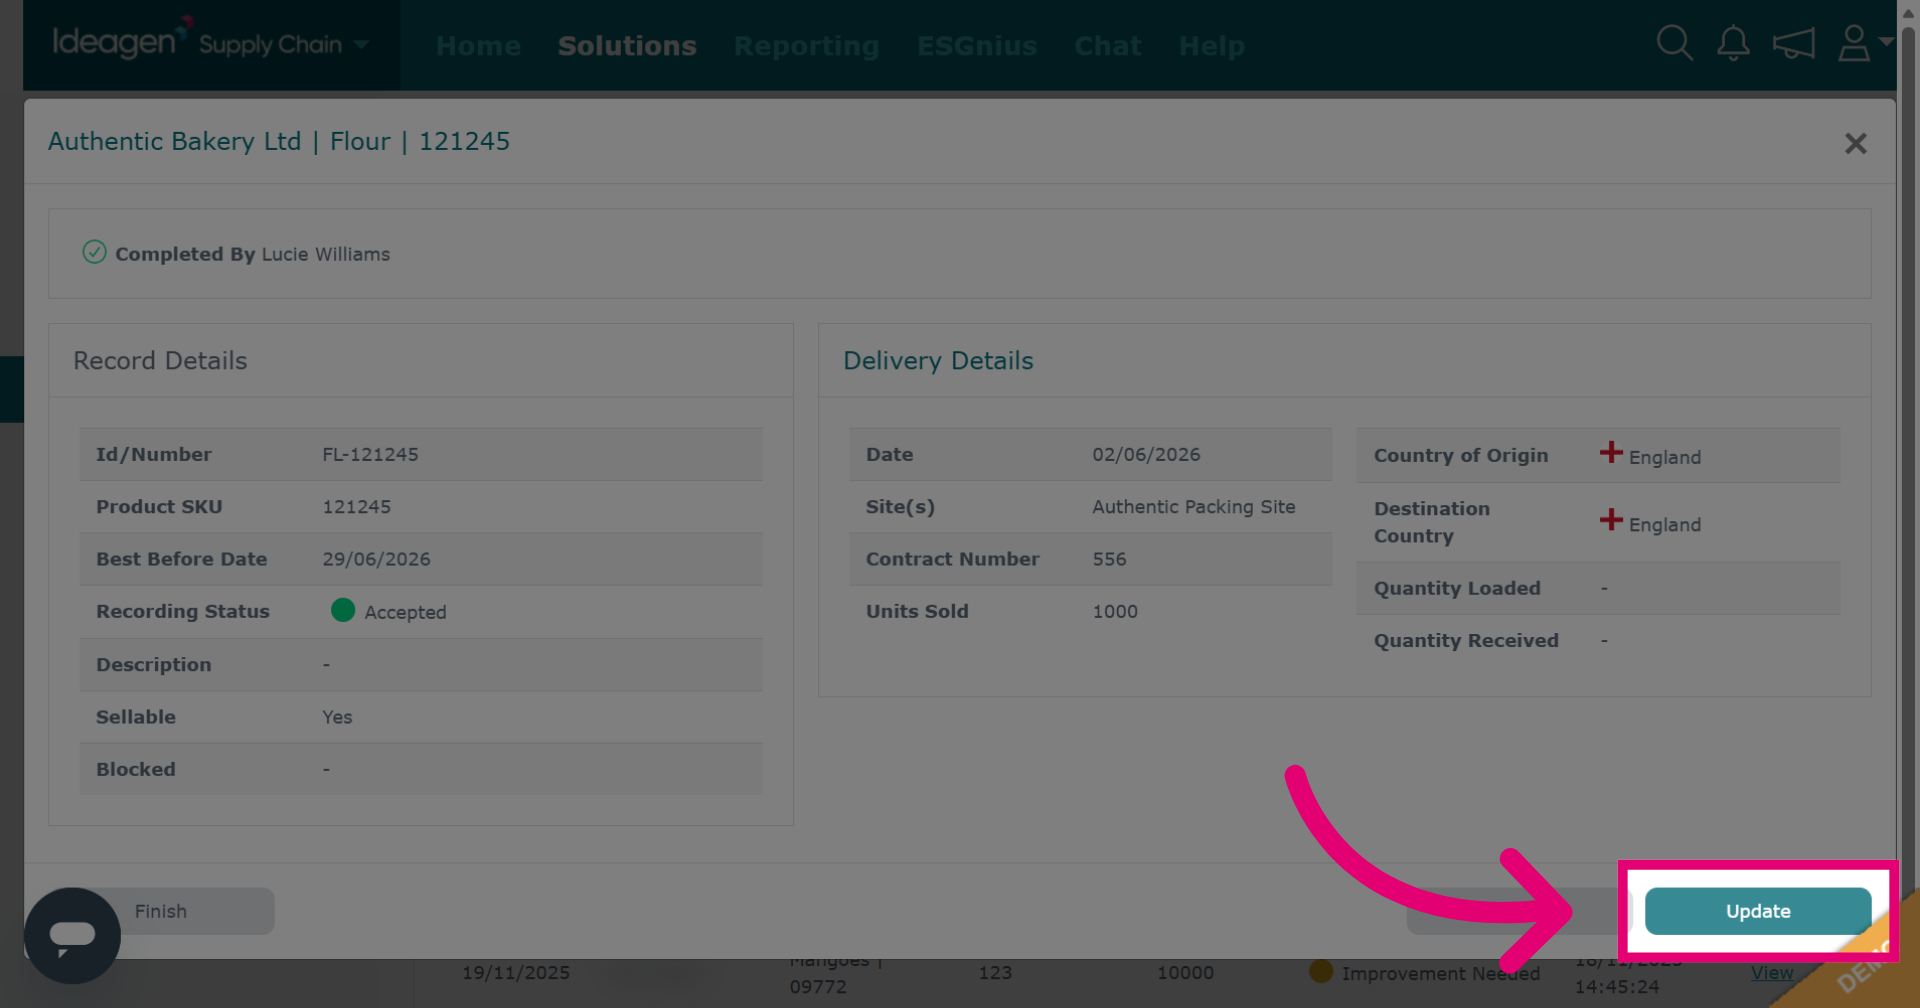Go to the Home menu
The height and width of the screenshot is (1008, 1920).
(x=478, y=46)
